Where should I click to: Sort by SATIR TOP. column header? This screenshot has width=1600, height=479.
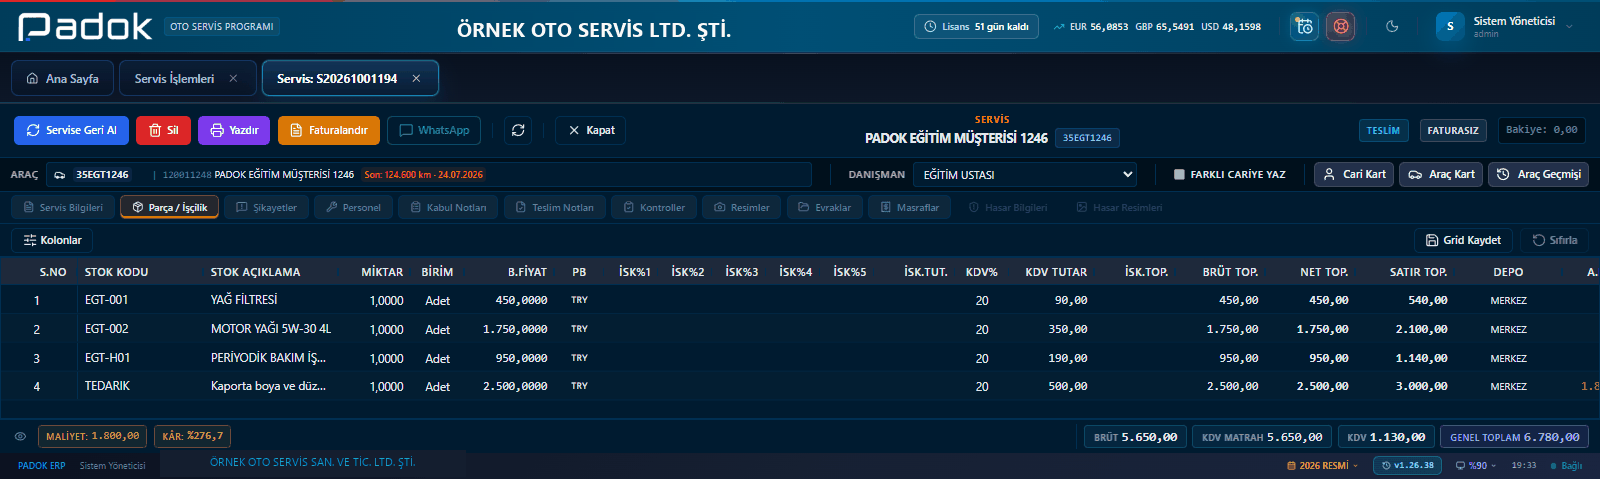pos(1418,272)
